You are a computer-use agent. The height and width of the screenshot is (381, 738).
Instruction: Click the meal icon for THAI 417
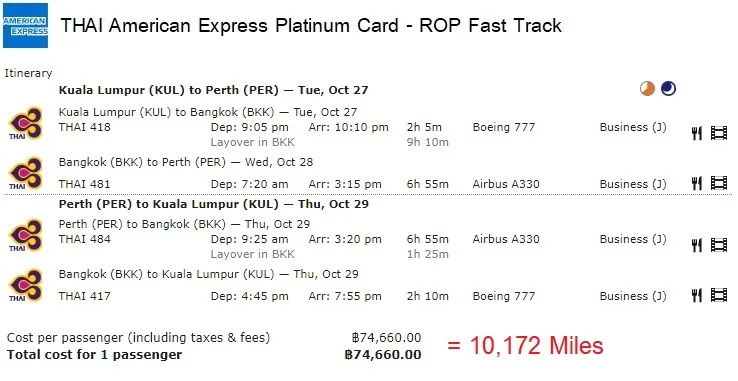pos(697,295)
